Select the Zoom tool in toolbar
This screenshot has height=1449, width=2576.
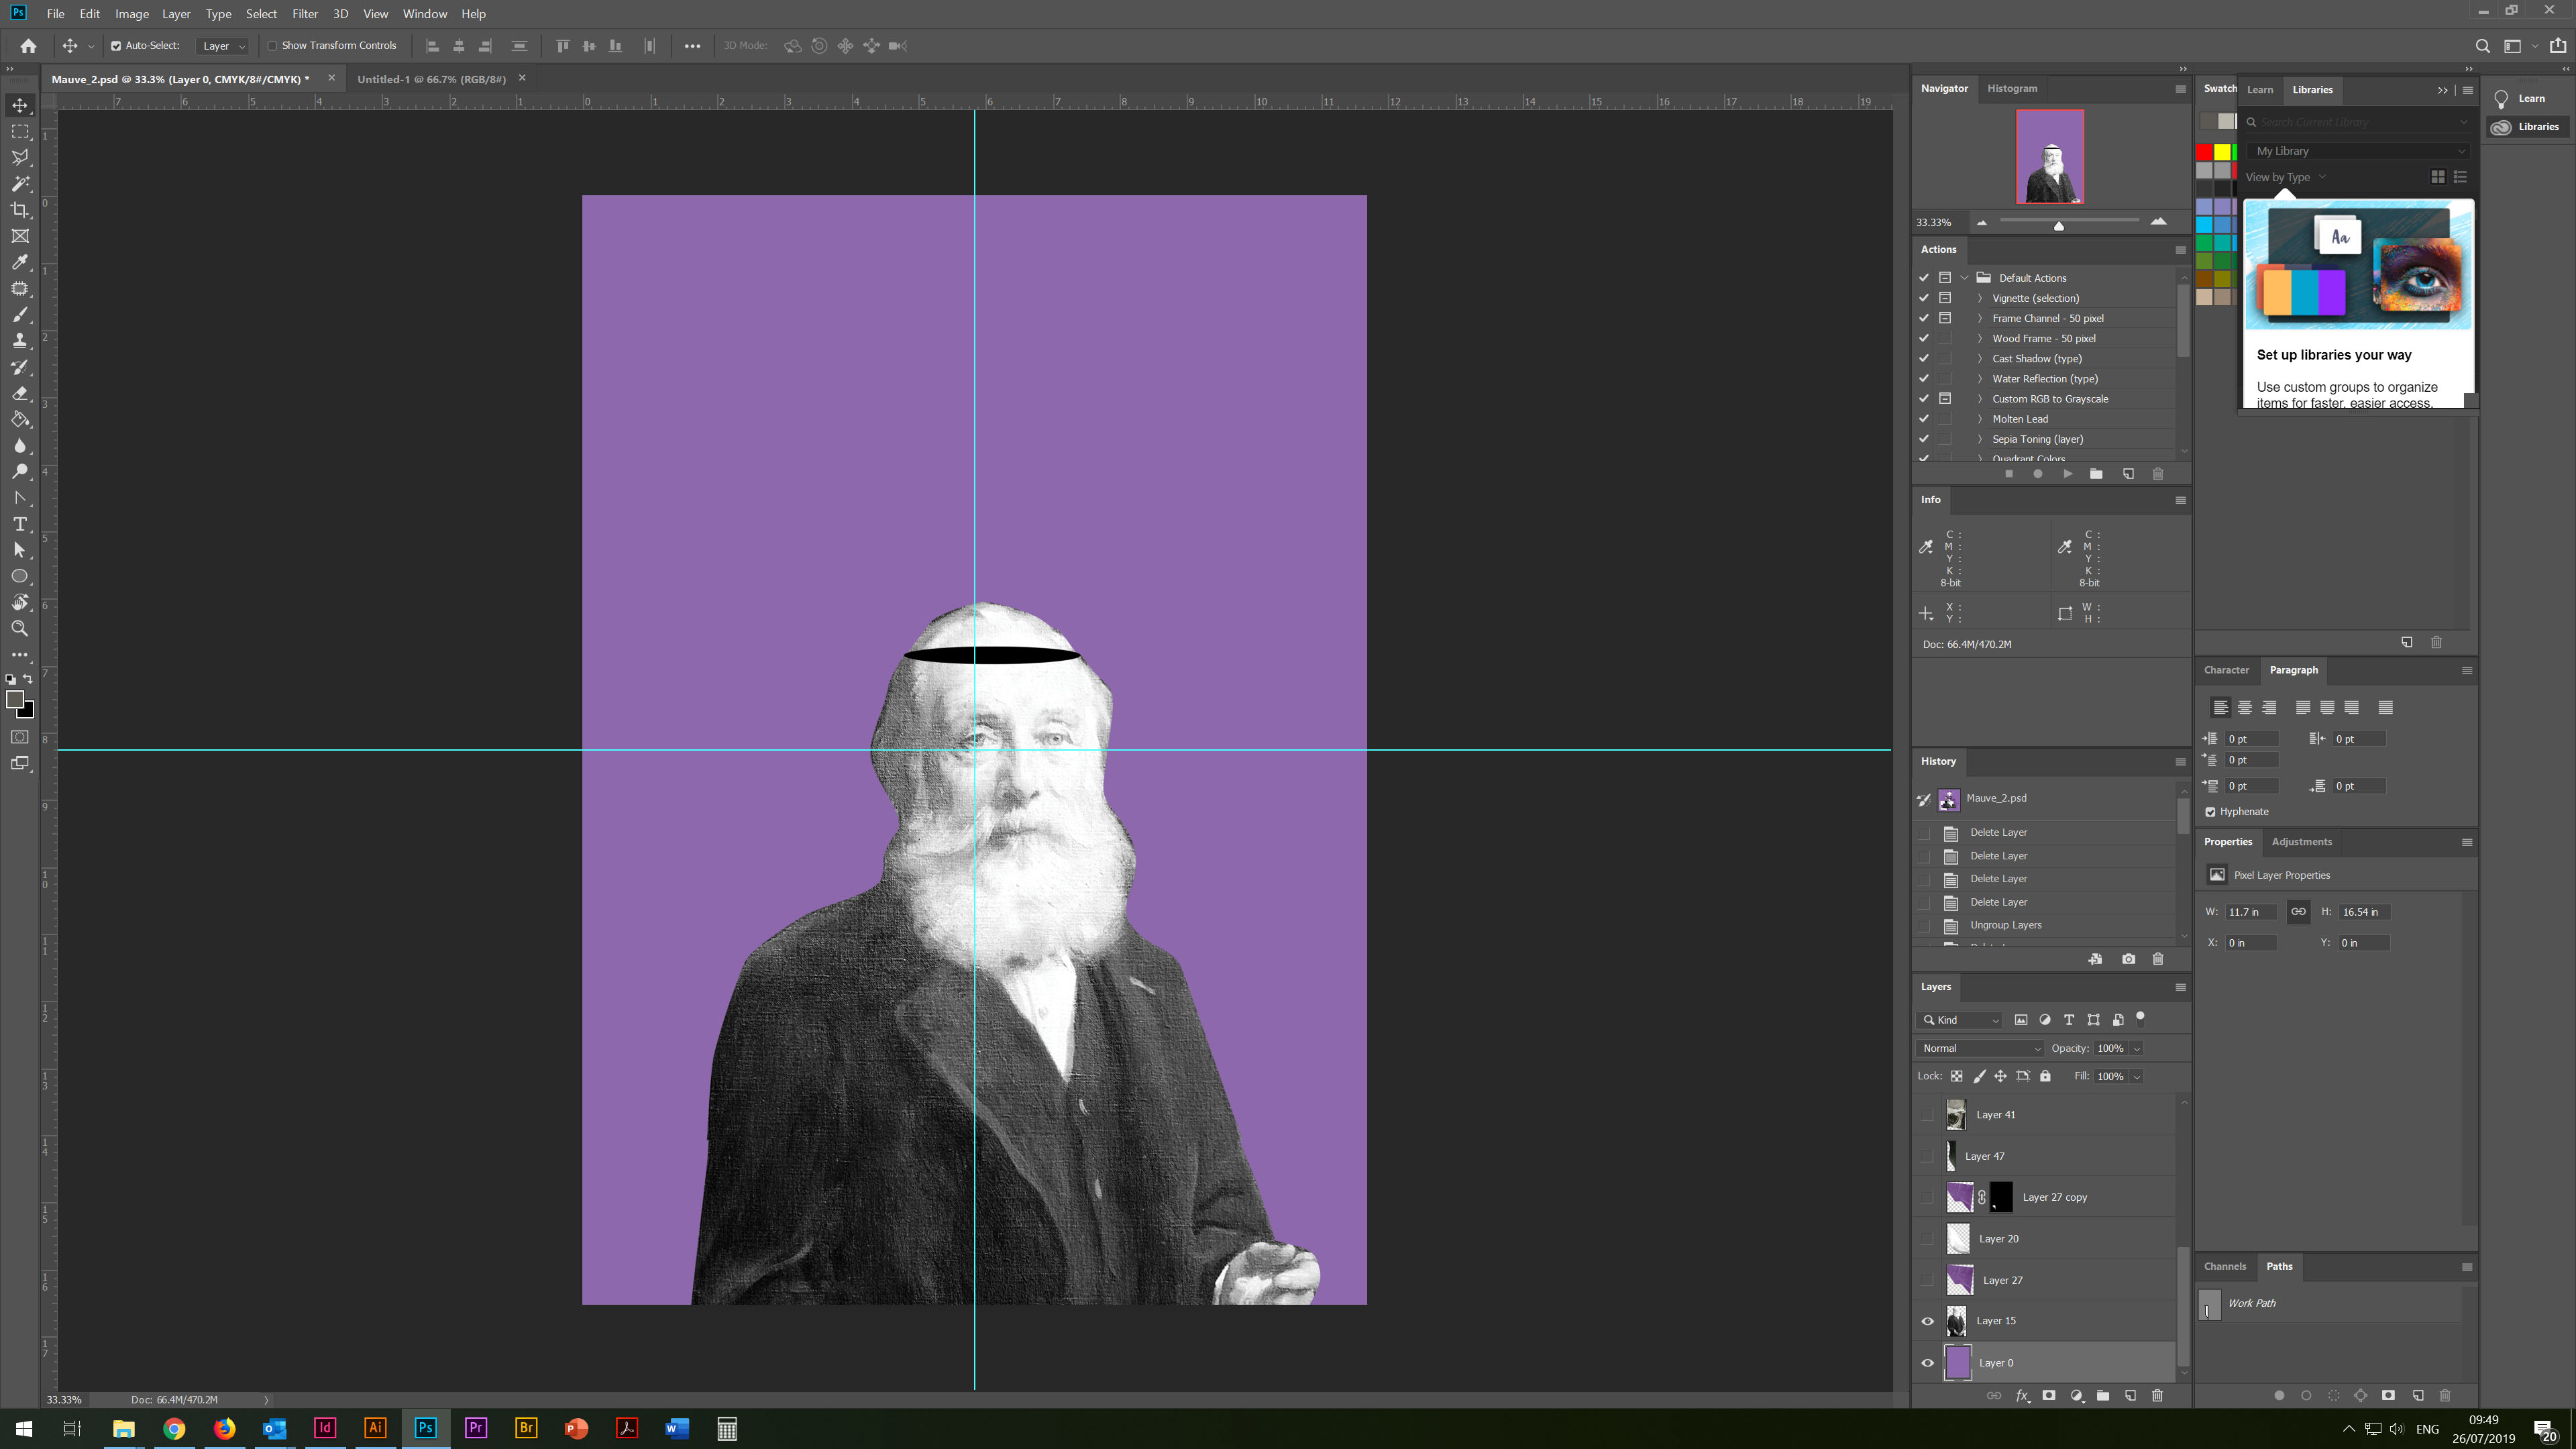(20, 629)
